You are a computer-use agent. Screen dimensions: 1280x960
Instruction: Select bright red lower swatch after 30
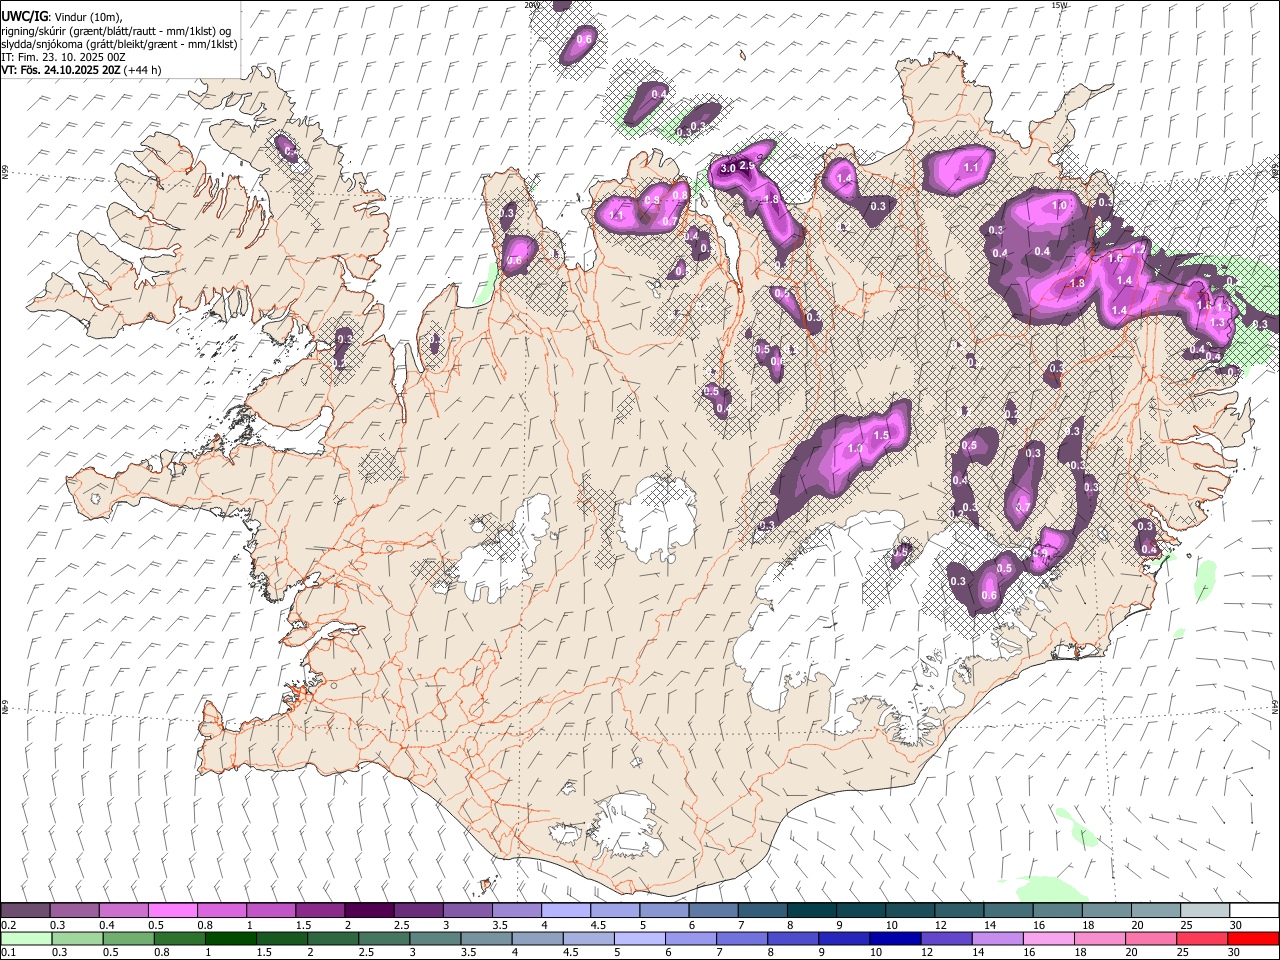[x=1253, y=938]
